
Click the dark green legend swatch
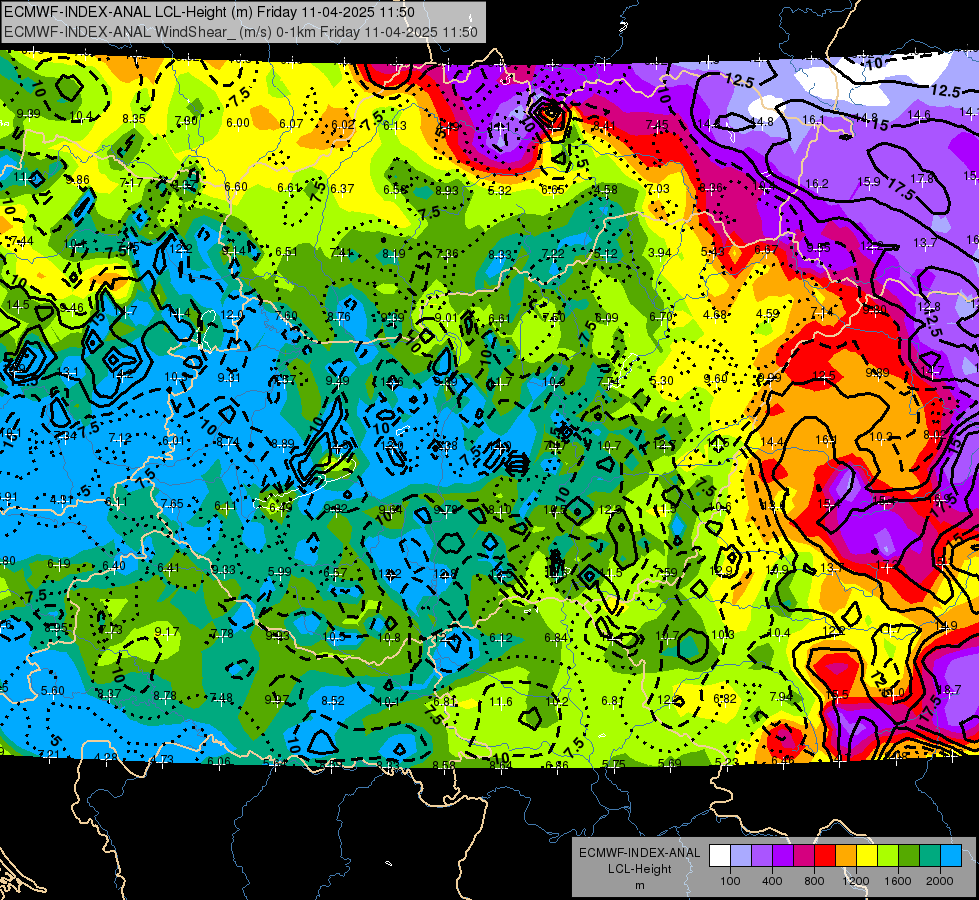tap(909, 856)
